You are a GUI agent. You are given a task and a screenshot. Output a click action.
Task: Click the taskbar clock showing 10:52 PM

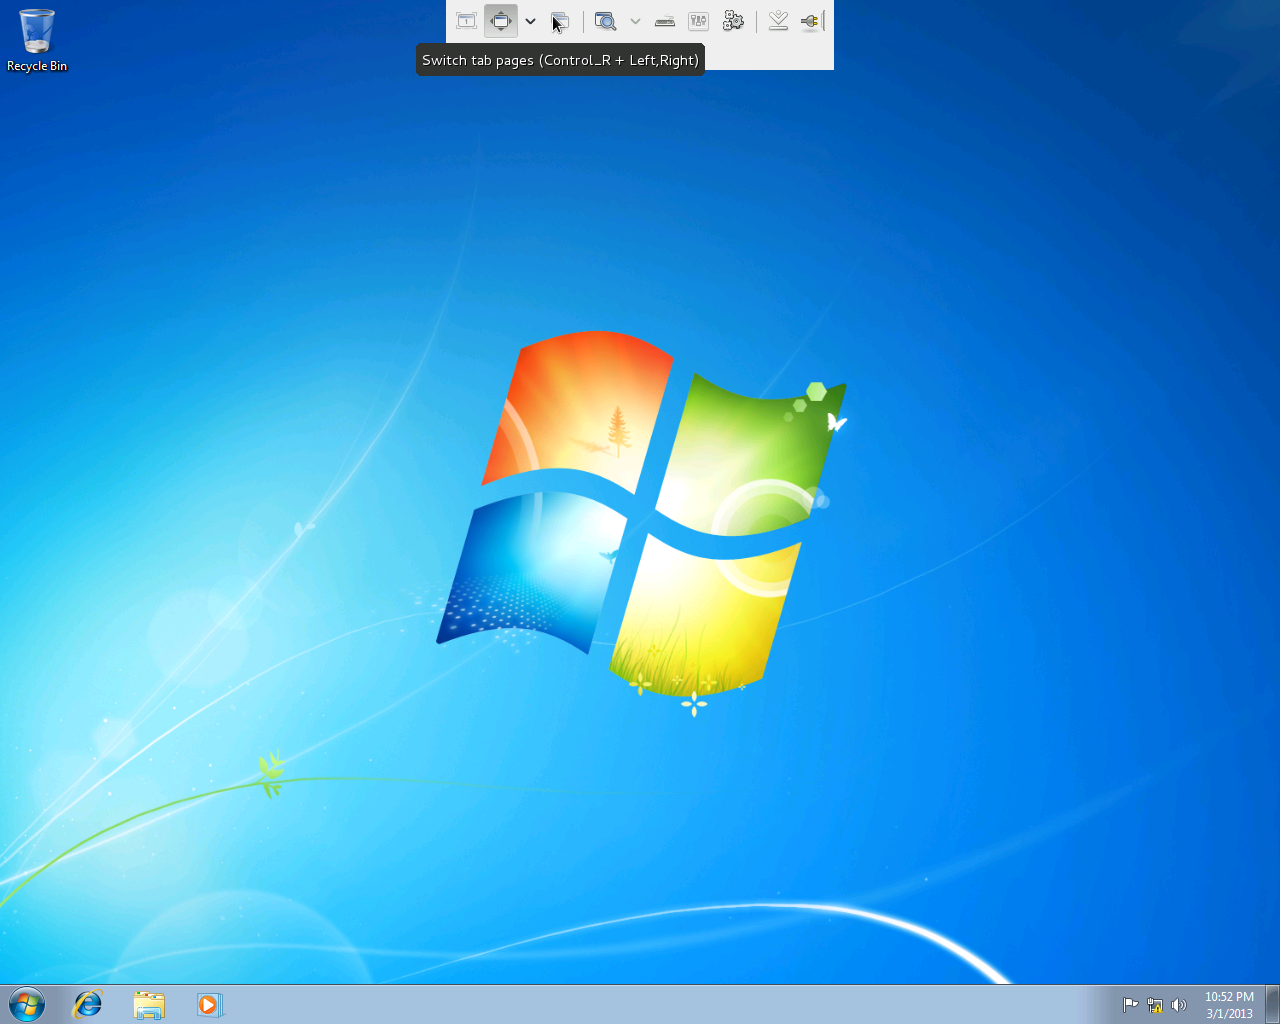pyautogui.click(x=1229, y=1004)
